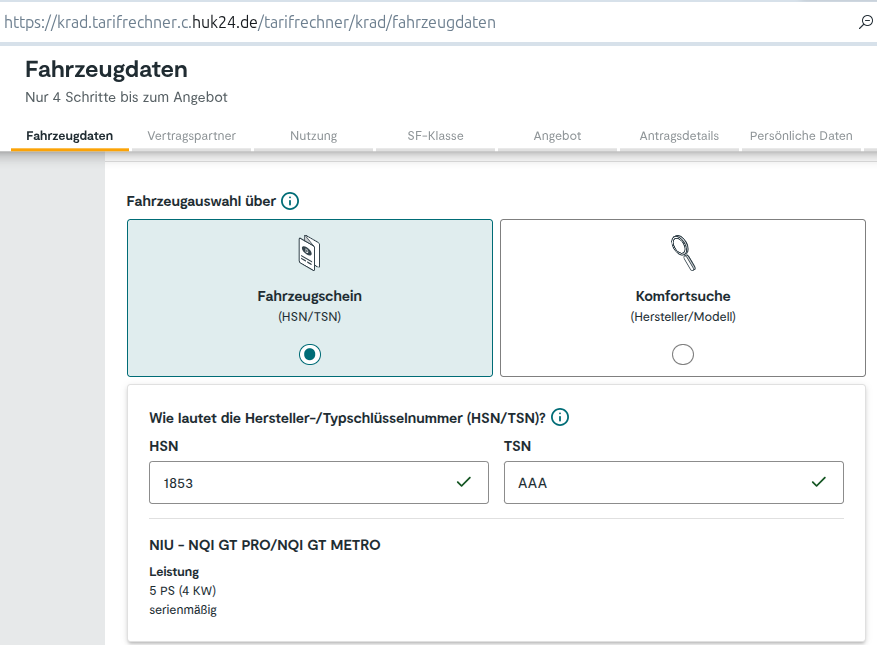This screenshot has width=877, height=645.
Task: Go to the Vertragspartner step
Action: (x=191, y=136)
